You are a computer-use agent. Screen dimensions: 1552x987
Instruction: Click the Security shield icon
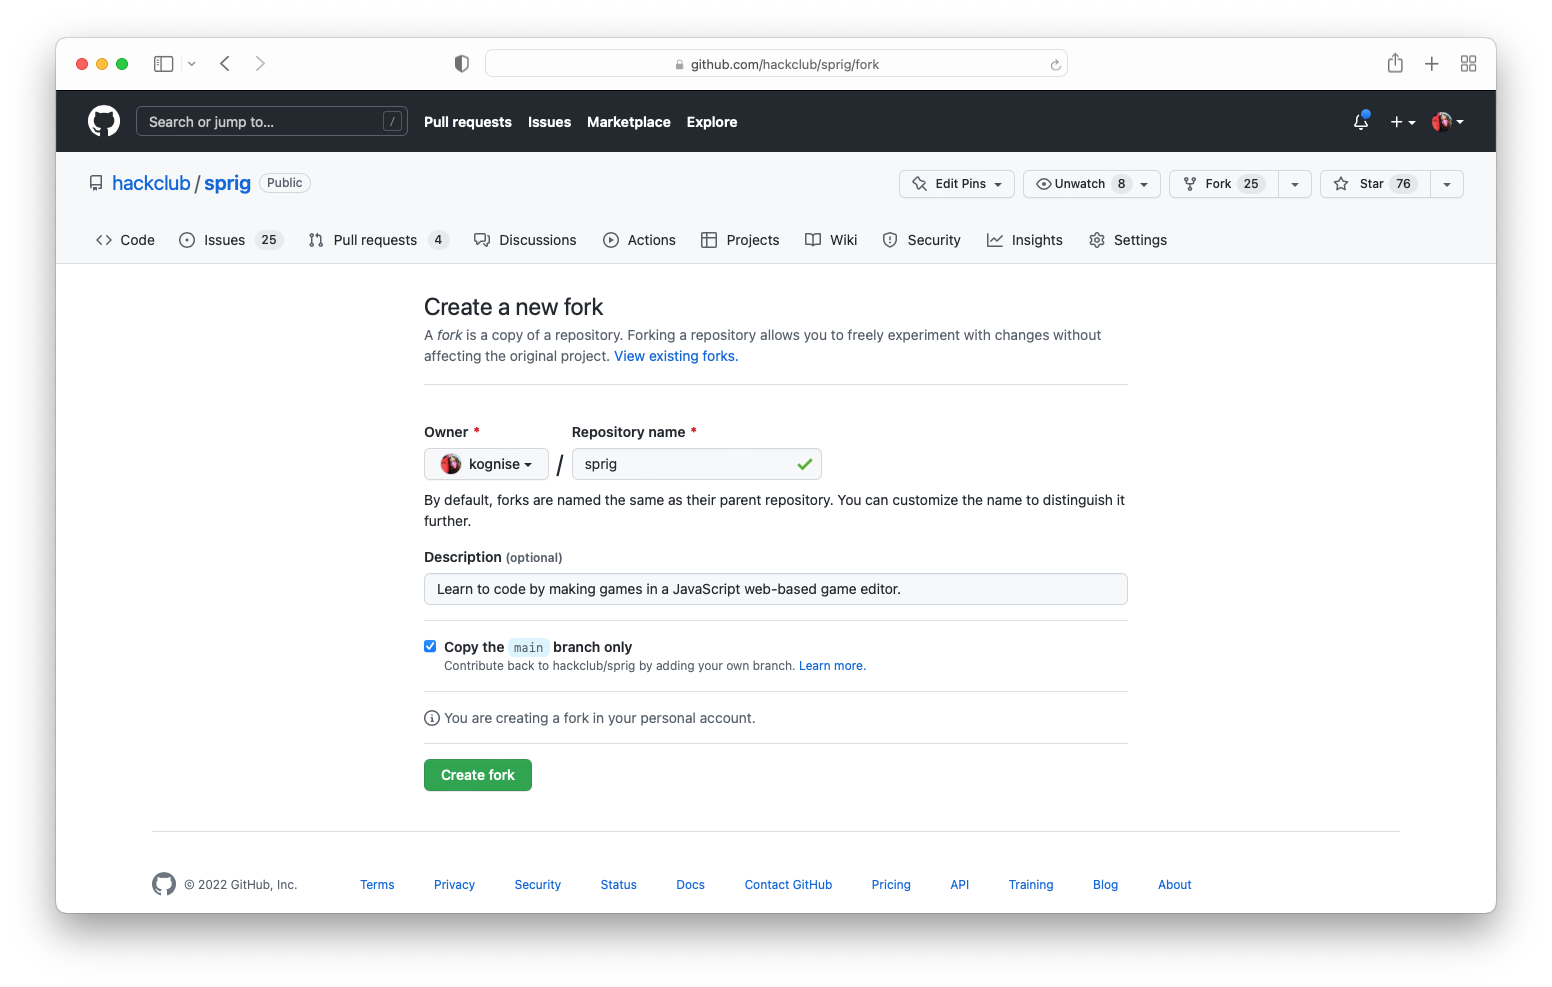(890, 240)
